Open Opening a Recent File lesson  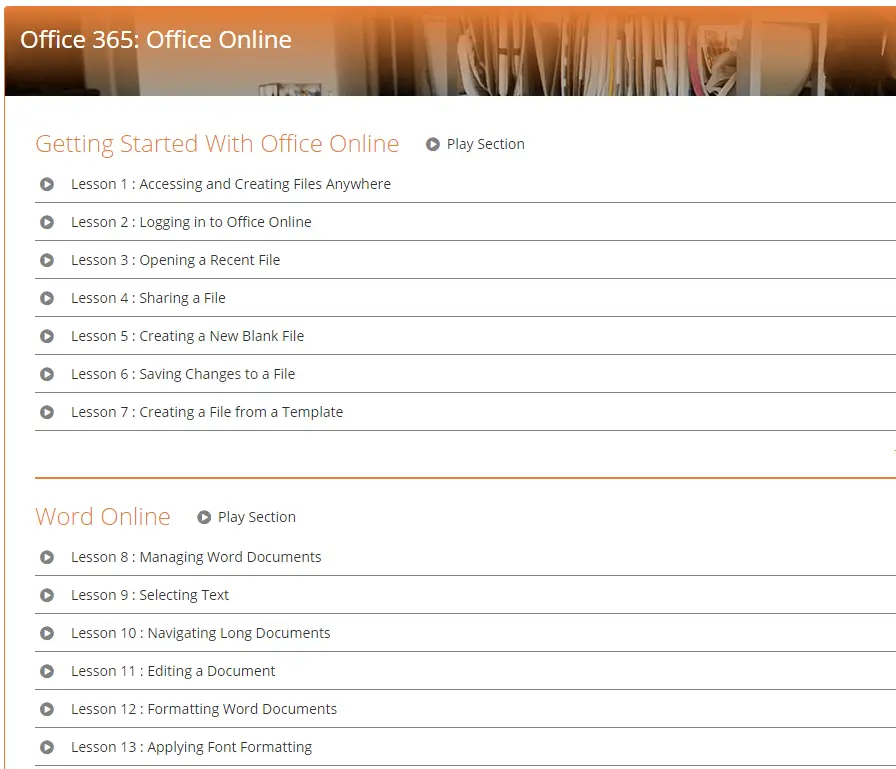click(x=175, y=260)
